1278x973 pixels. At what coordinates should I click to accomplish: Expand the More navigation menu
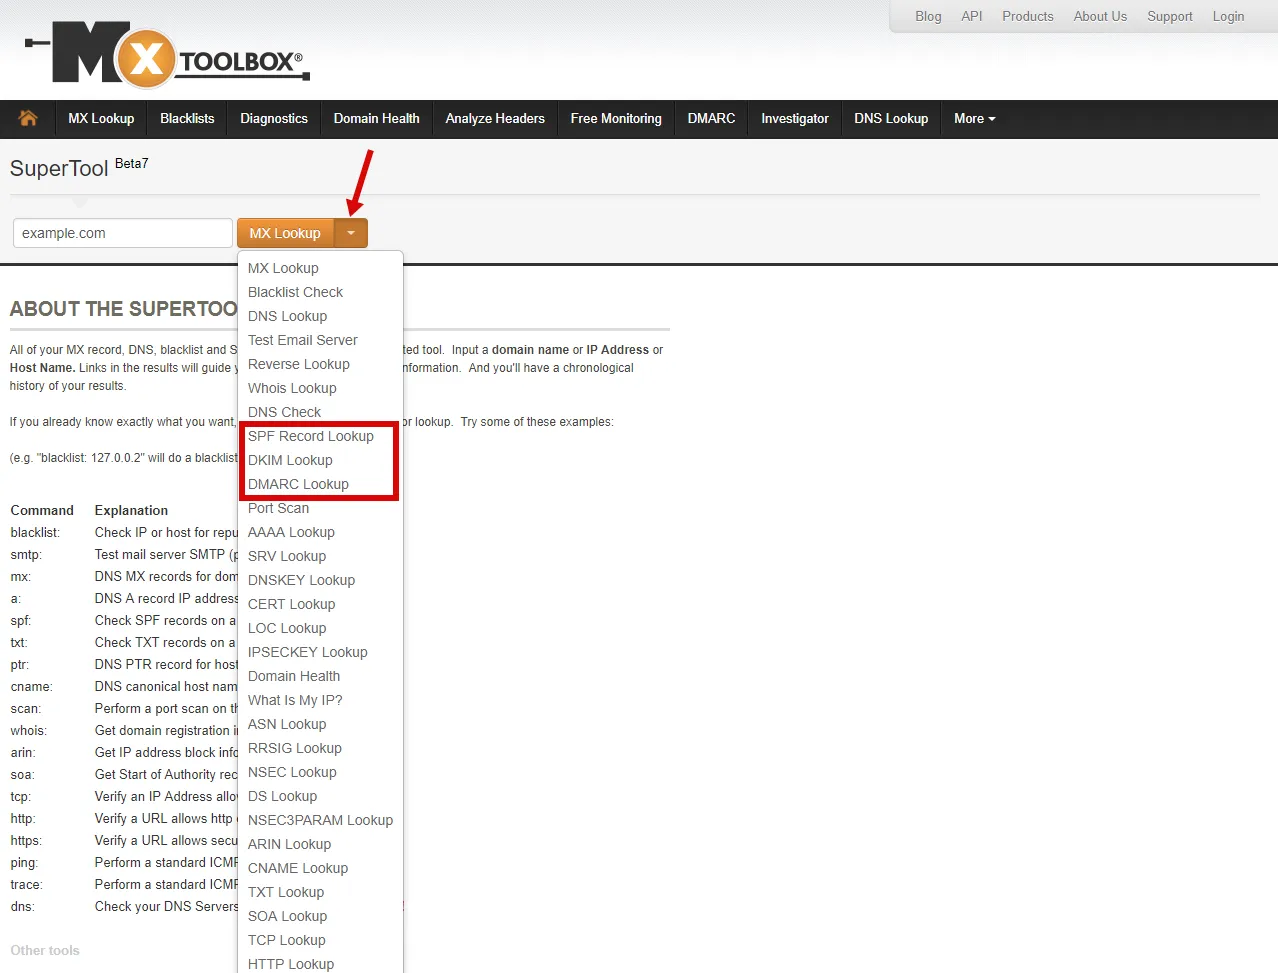tap(974, 118)
